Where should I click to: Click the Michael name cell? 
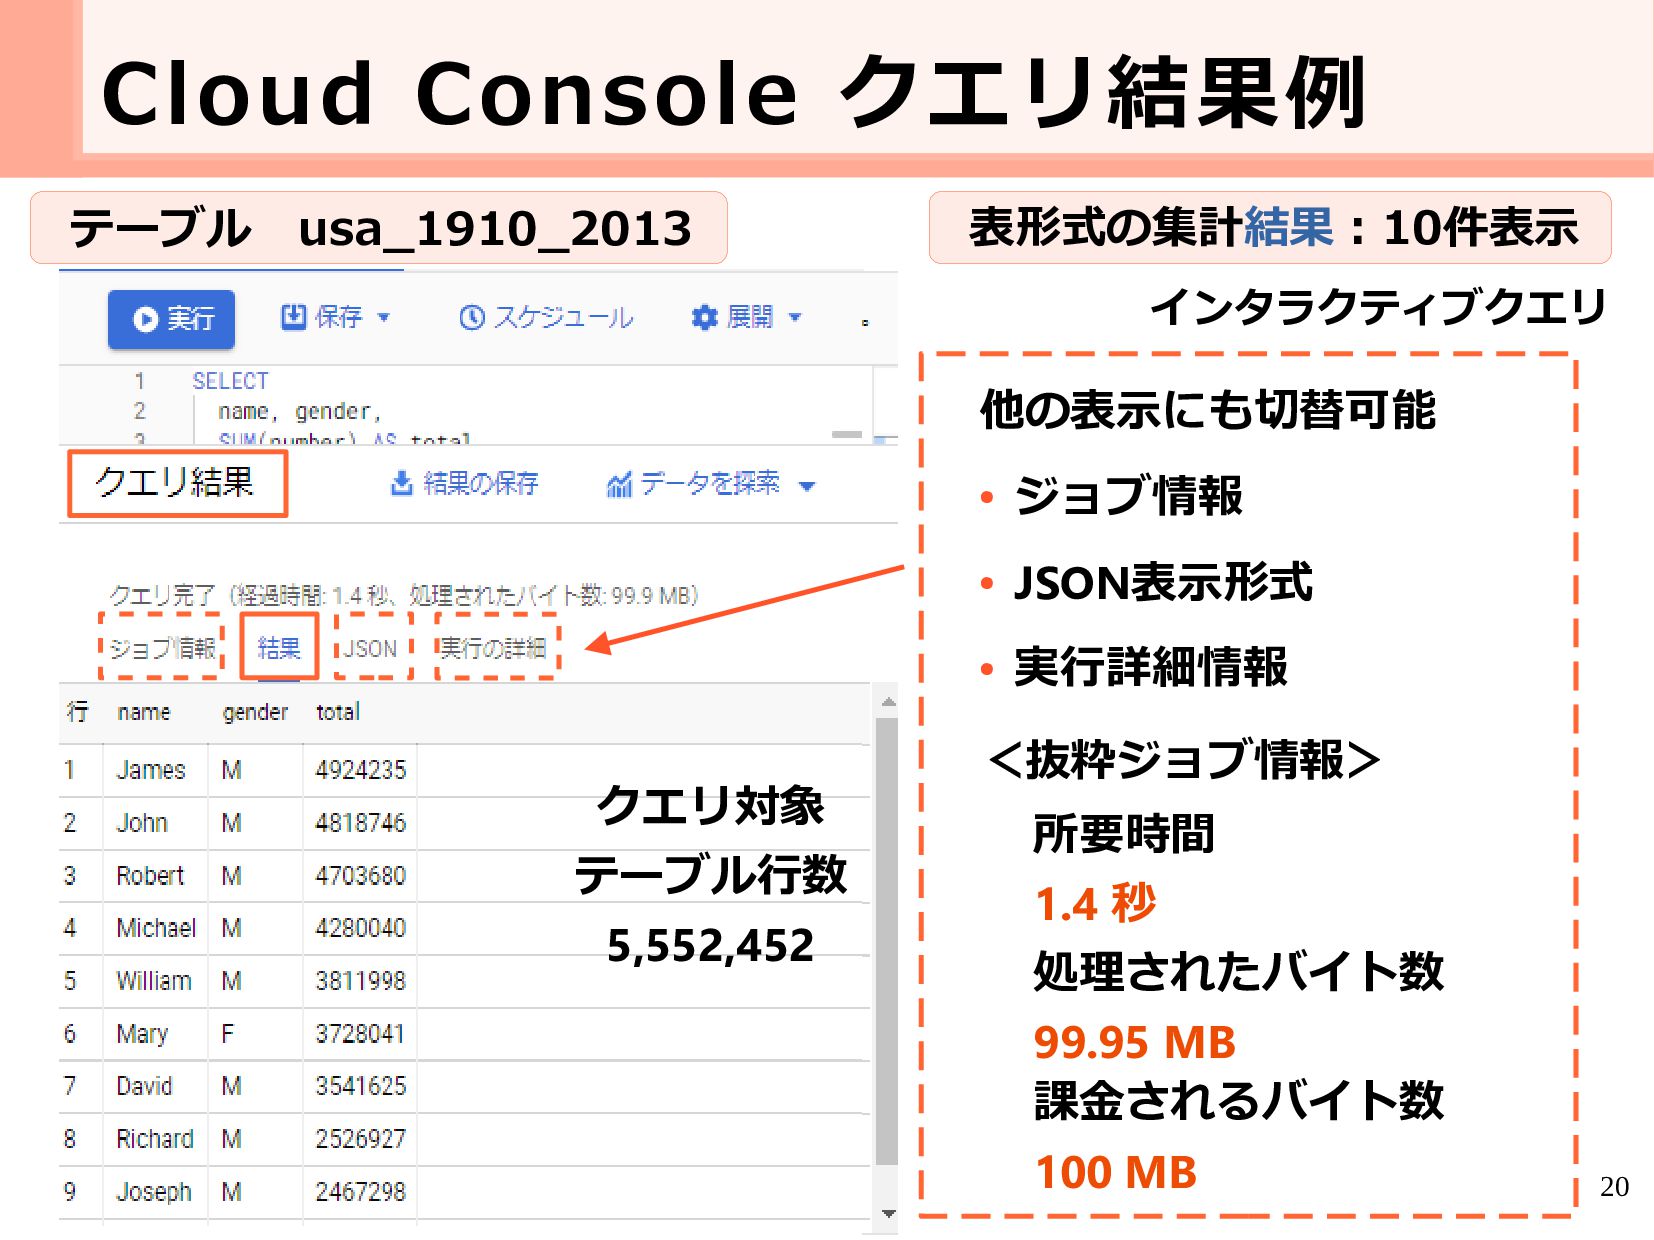click(156, 928)
